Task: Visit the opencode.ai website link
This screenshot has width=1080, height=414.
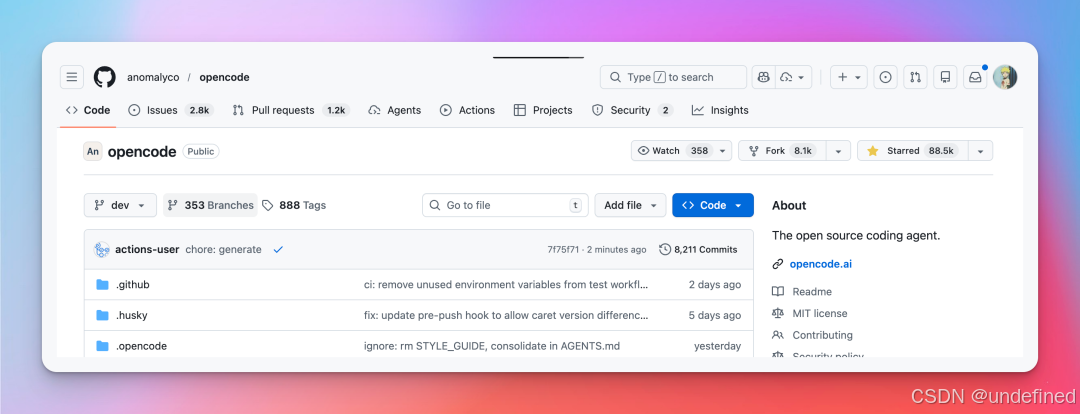Action: pyautogui.click(x=821, y=264)
